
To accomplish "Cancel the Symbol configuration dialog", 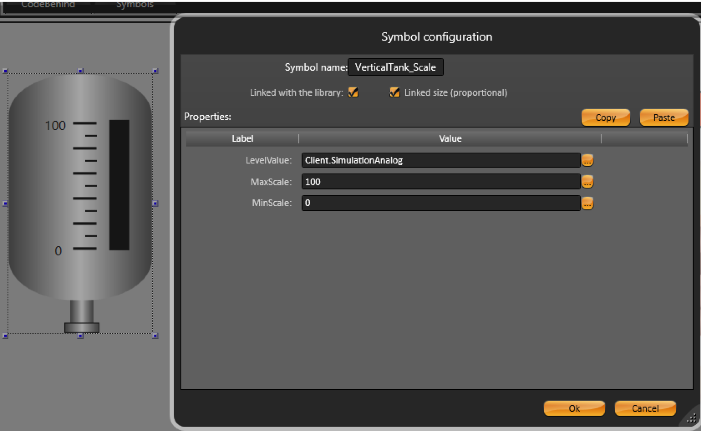I will tap(645, 408).
